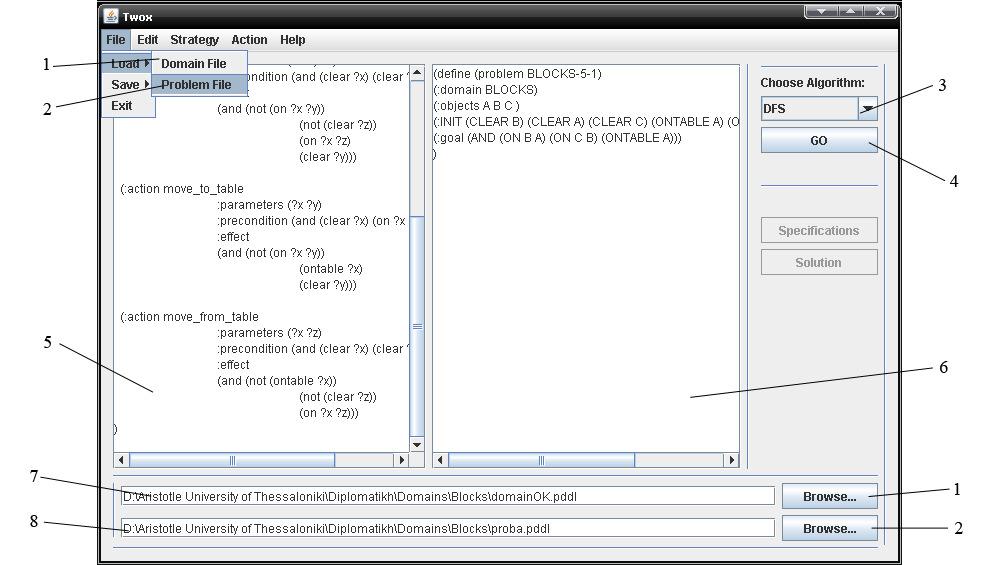Image resolution: width=1000 pixels, height=565 pixels.
Task: Click domain panel horizontal scroll-right arrow
Action: (401, 460)
